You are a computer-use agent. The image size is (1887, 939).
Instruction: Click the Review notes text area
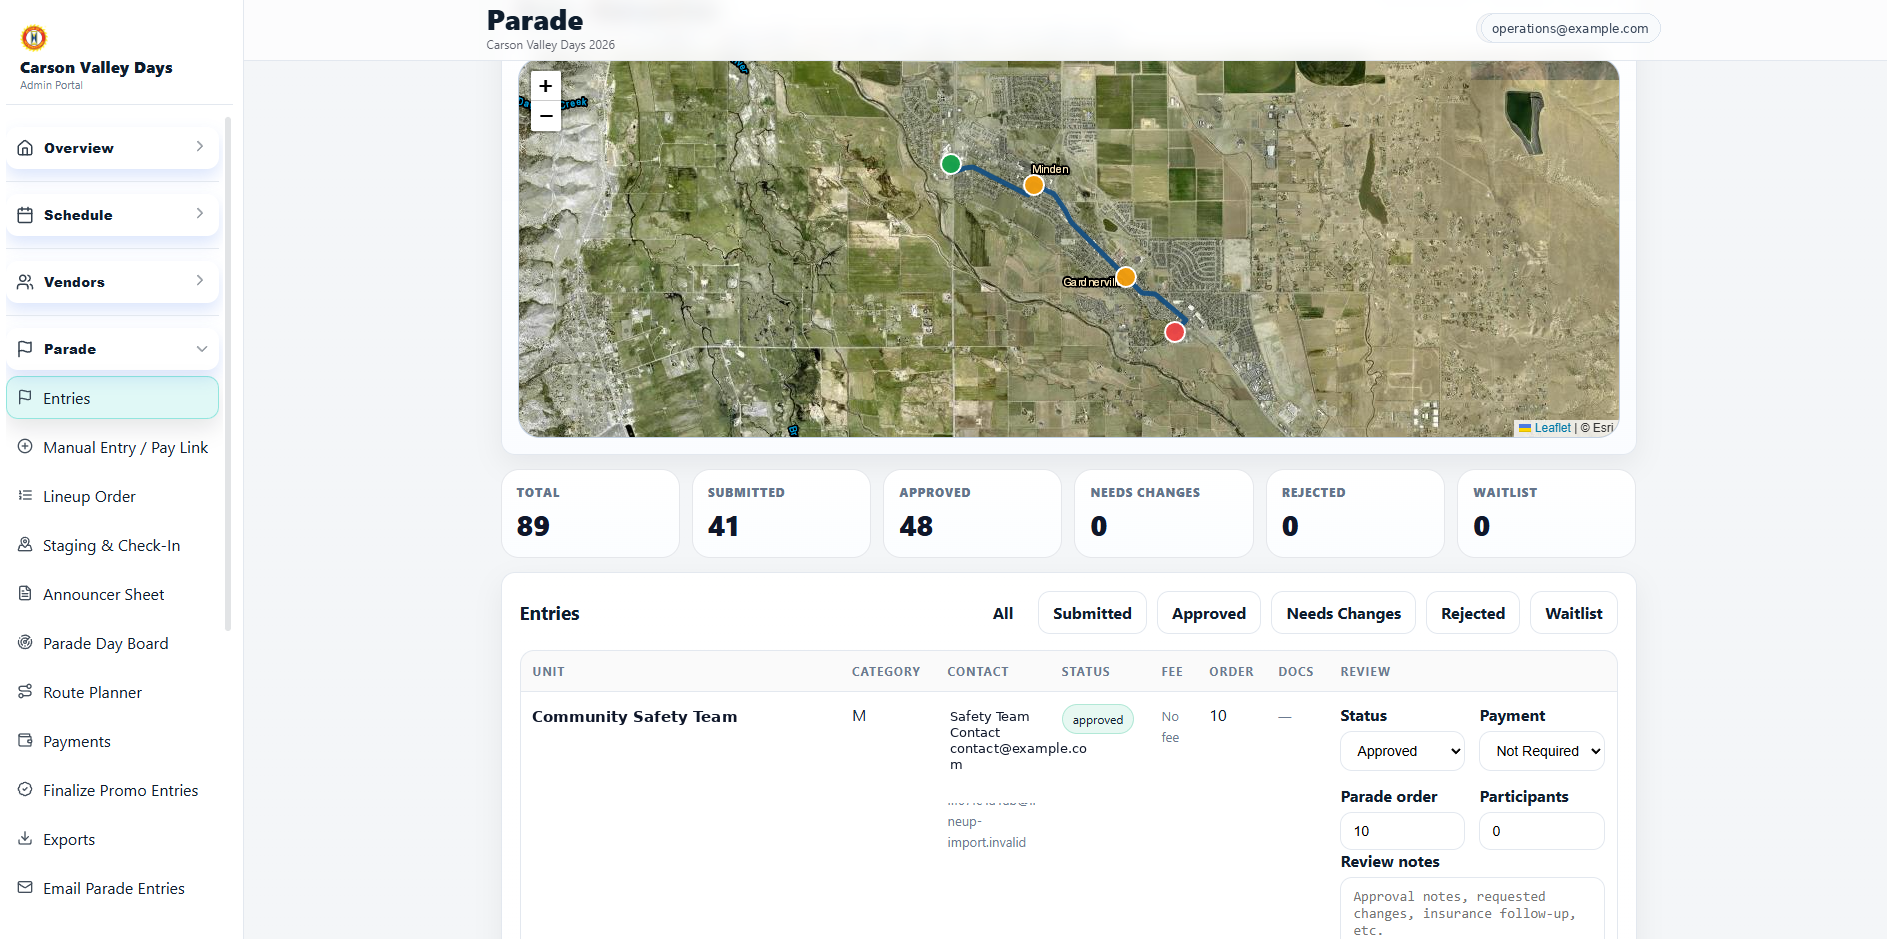click(1472, 908)
